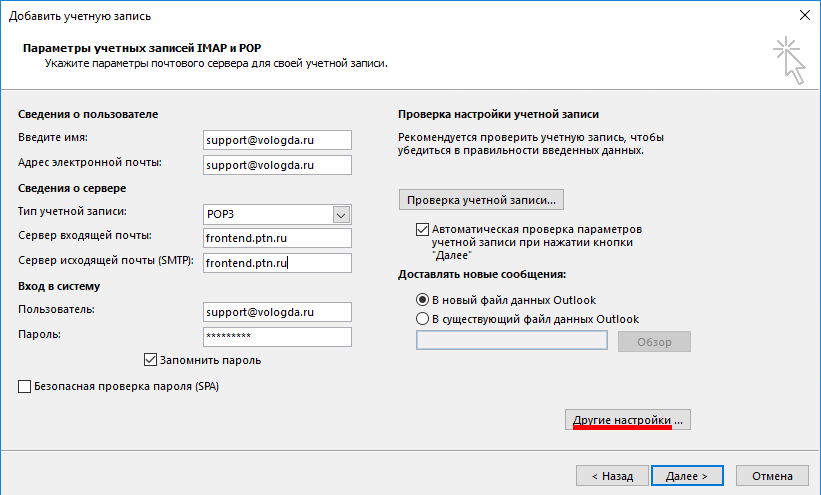Click the Проверка учетной записи button
The height and width of the screenshot is (495, 821).
point(480,199)
